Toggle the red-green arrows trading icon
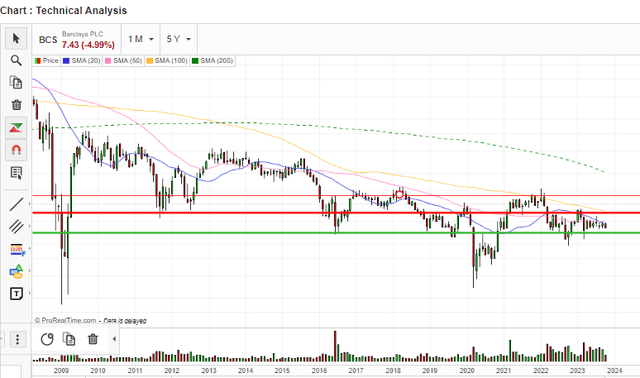640x378 pixels. (x=16, y=128)
